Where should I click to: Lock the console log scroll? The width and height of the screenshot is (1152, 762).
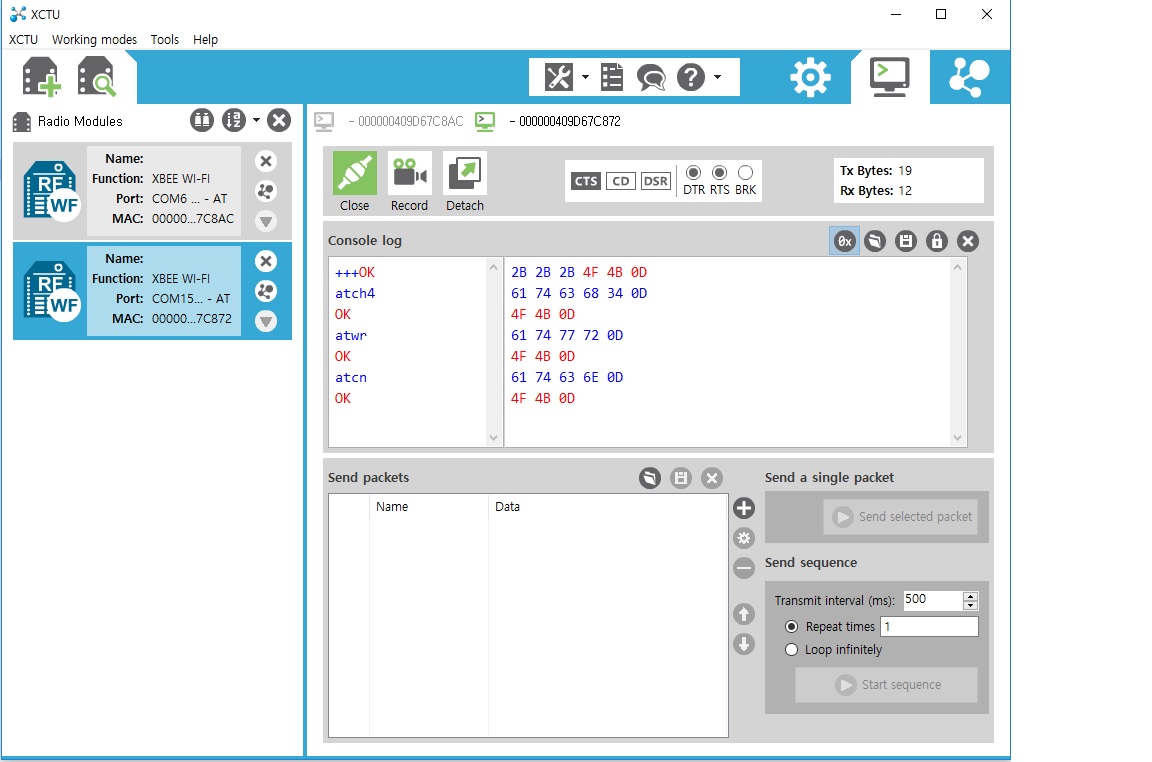[937, 241]
